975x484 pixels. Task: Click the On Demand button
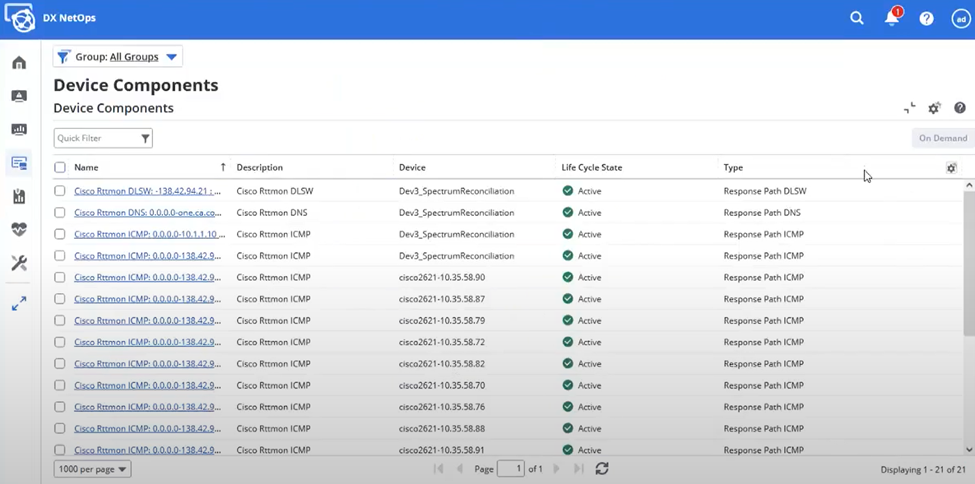[943, 138]
